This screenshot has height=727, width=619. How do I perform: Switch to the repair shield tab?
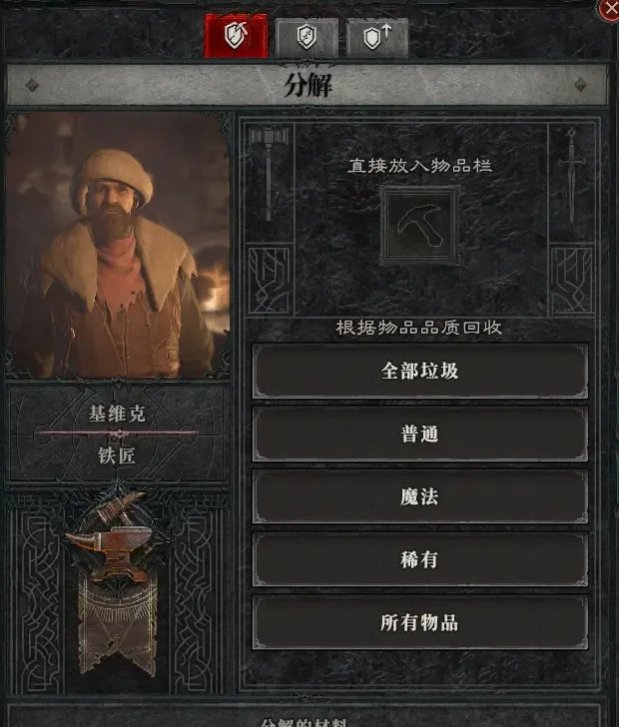(306, 38)
